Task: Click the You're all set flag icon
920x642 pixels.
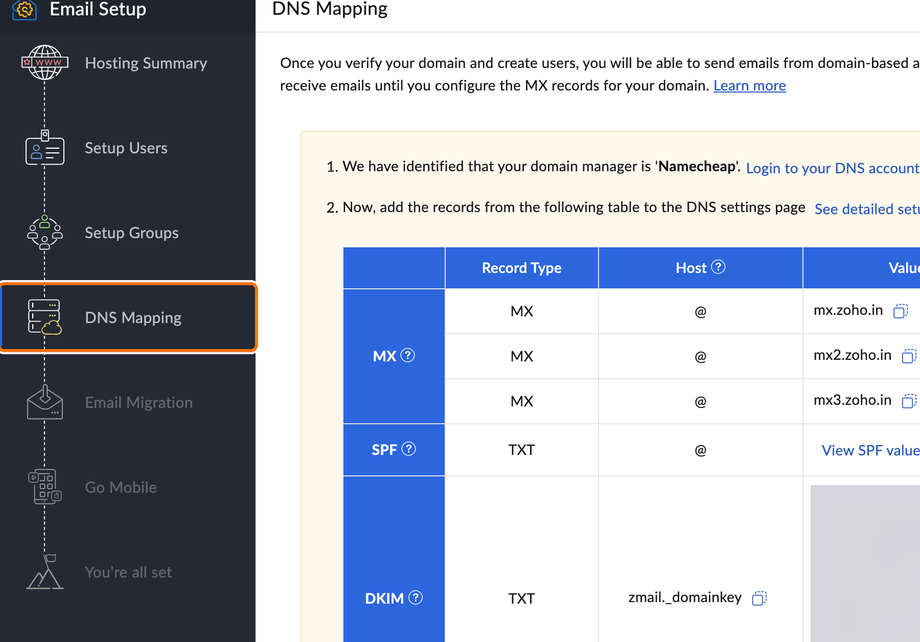Action: 45,572
